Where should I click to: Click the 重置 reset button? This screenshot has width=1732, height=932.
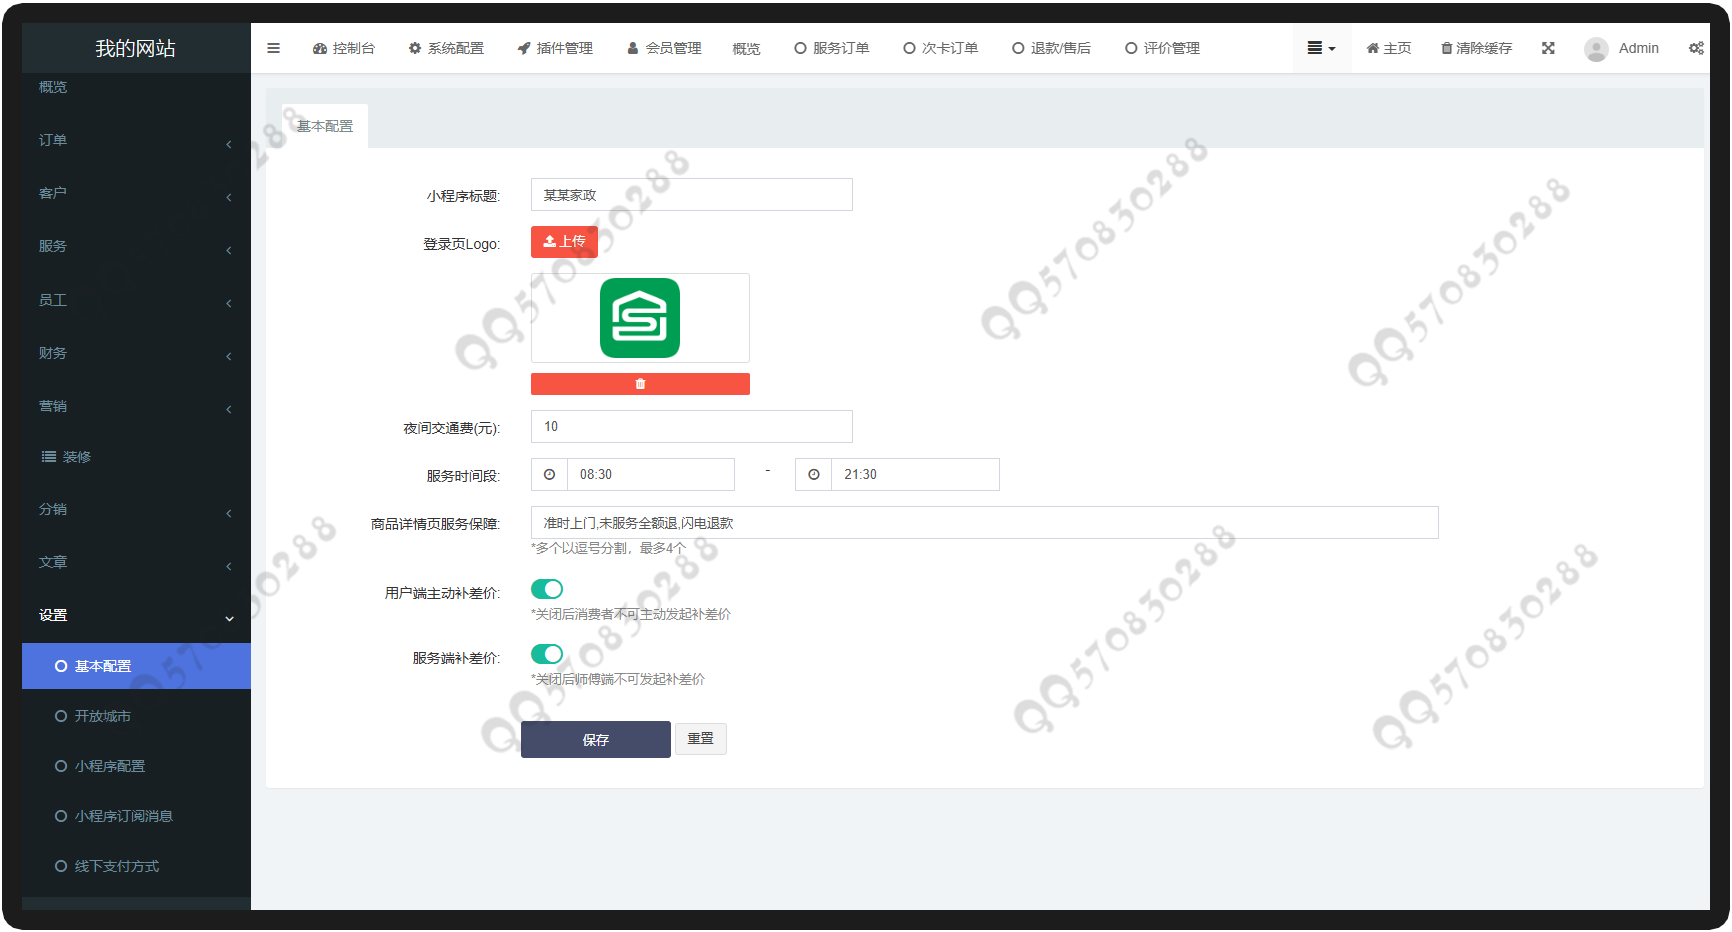(x=700, y=739)
